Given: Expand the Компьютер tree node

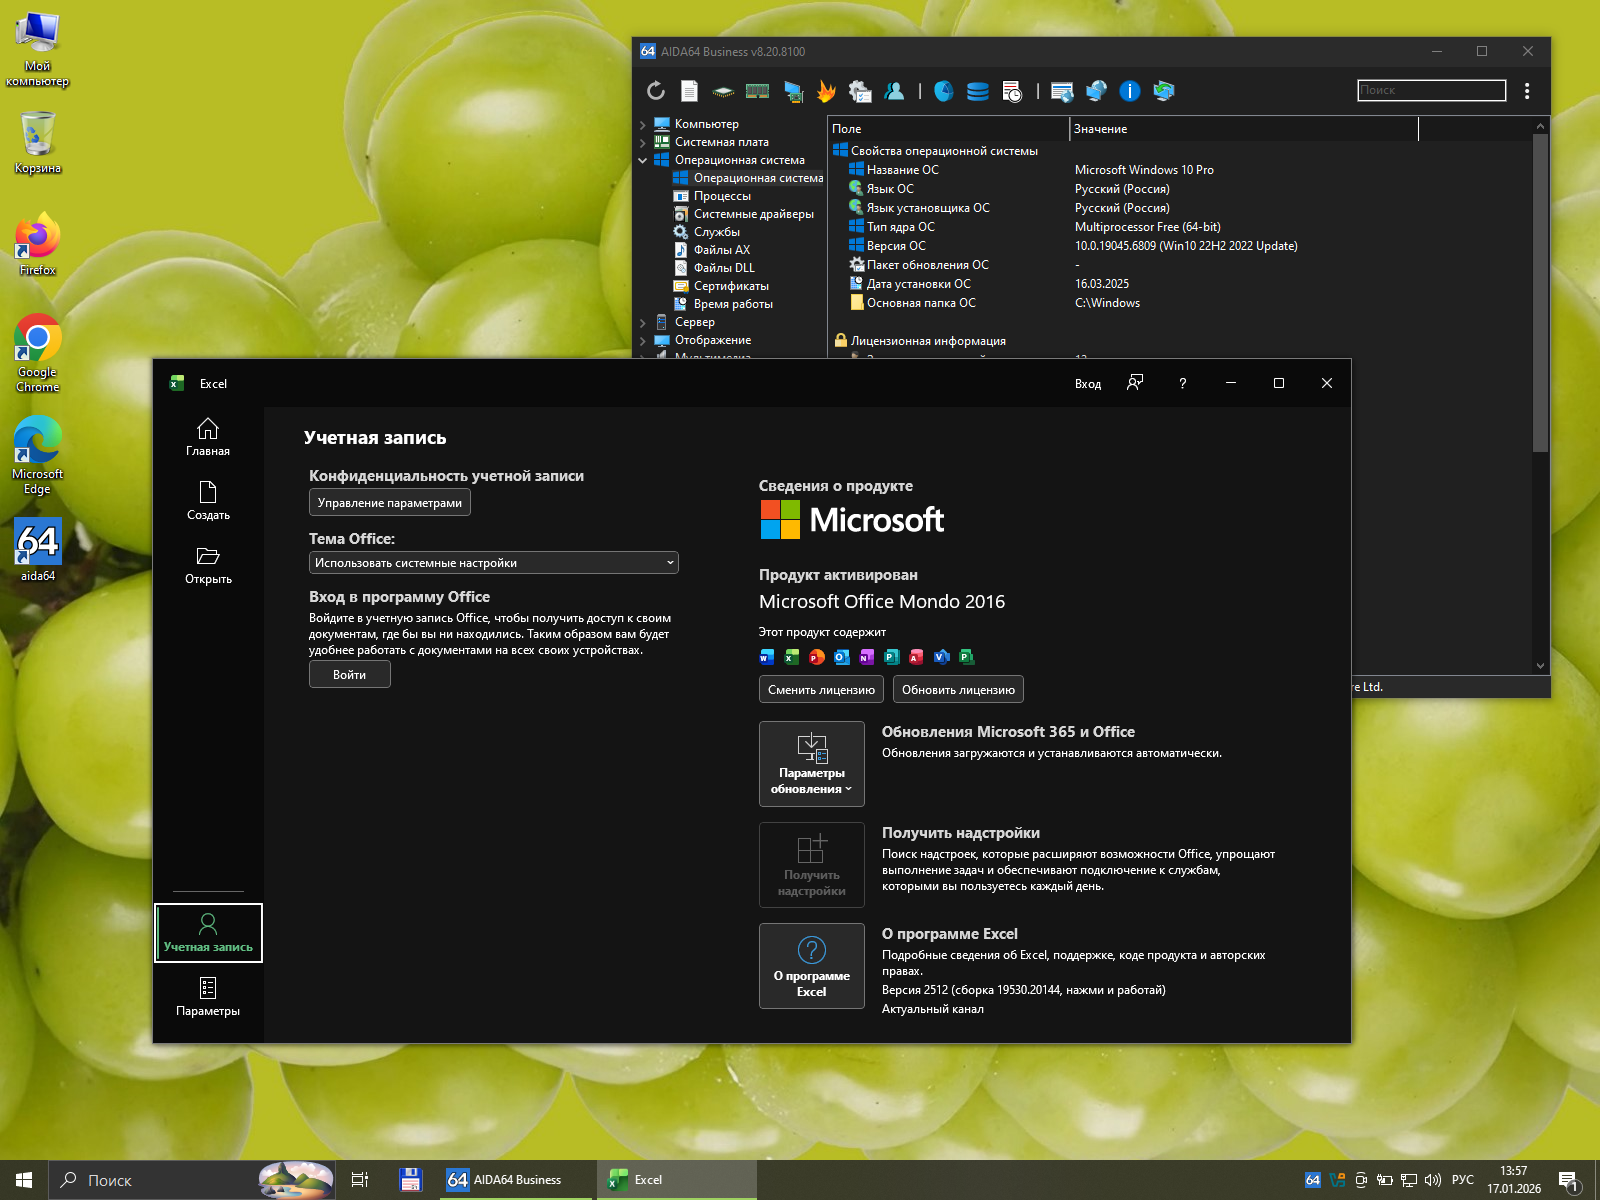Looking at the screenshot, I should pyautogui.click(x=643, y=125).
